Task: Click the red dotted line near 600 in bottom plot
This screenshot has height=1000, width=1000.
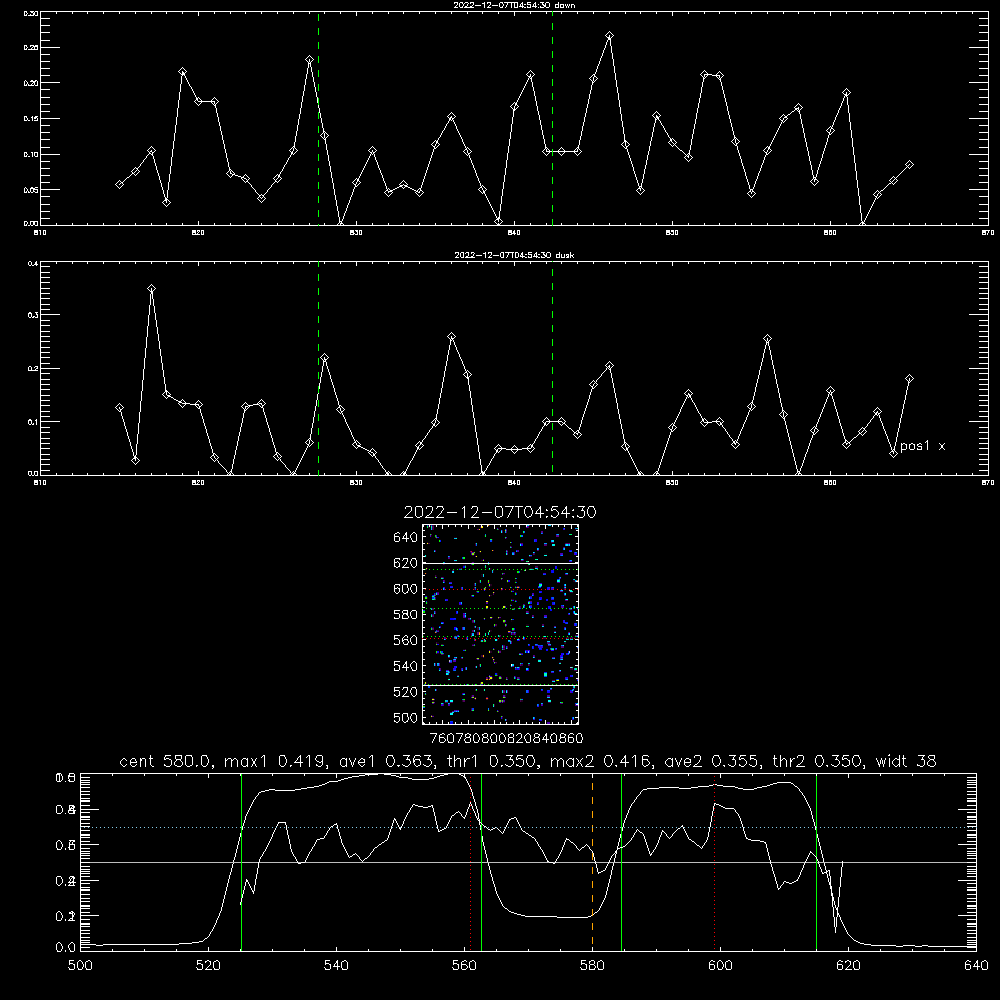Action: (714, 861)
